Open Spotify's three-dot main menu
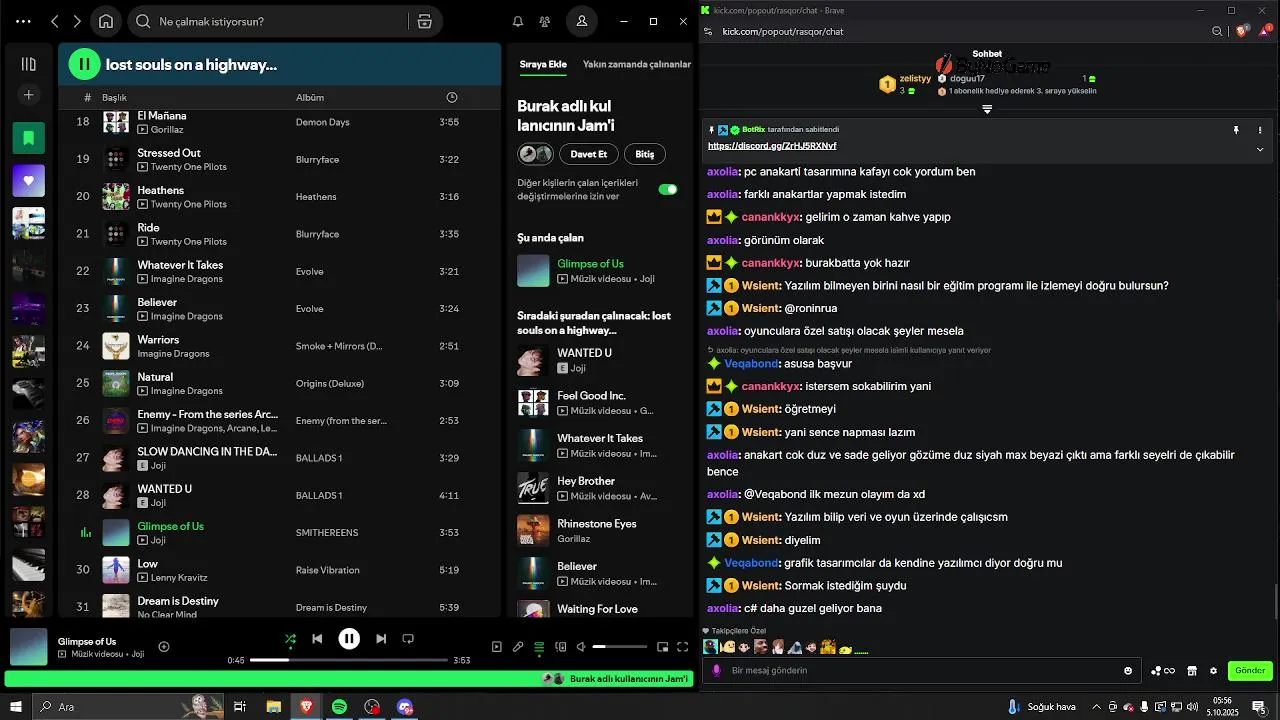Screen dimensions: 1280x720 [x=24, y=21]
